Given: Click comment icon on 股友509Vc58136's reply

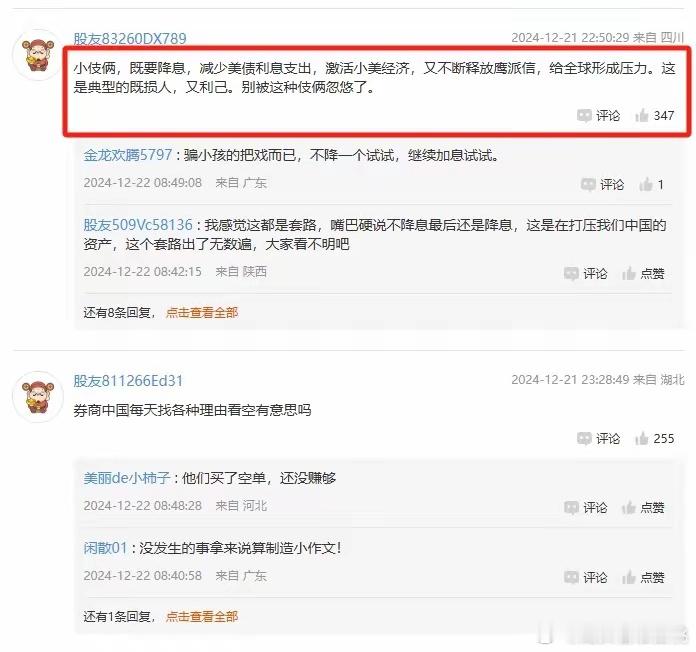Looking at the screenshot, I should [585, 273].
